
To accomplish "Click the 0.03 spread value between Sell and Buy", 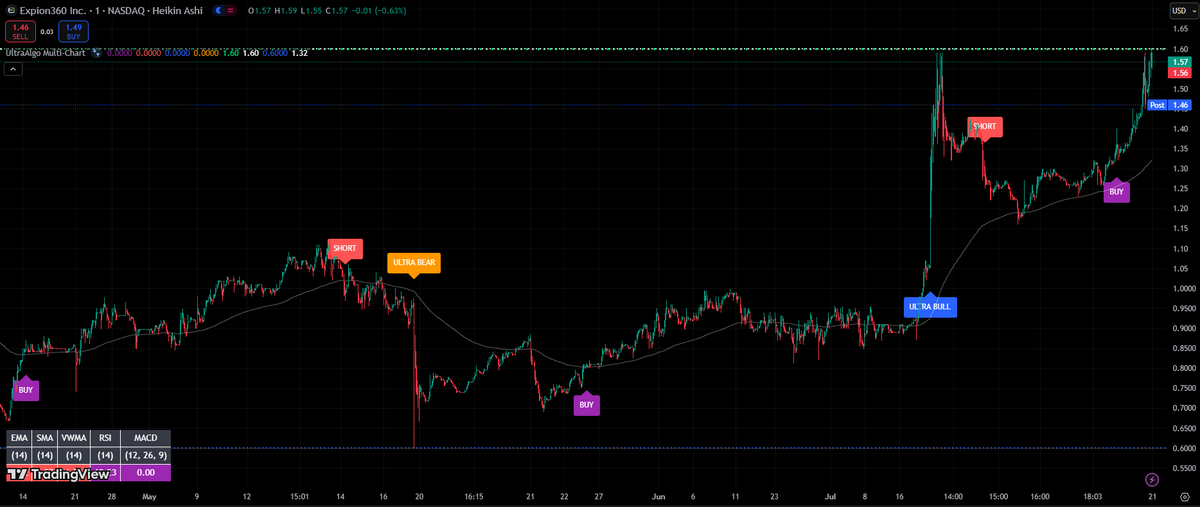I will point(47,32).
